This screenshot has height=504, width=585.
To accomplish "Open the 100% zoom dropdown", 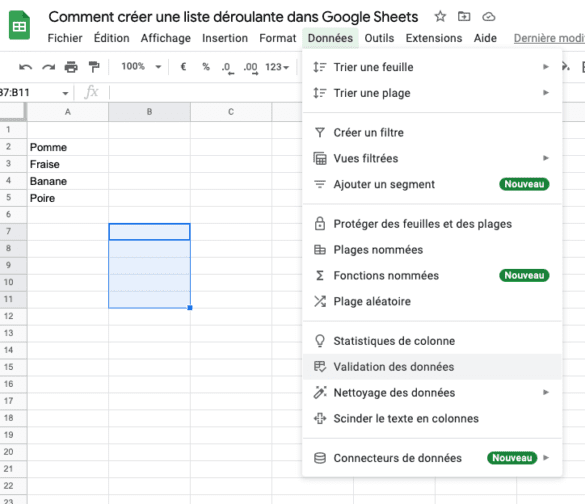I will 141,67.
